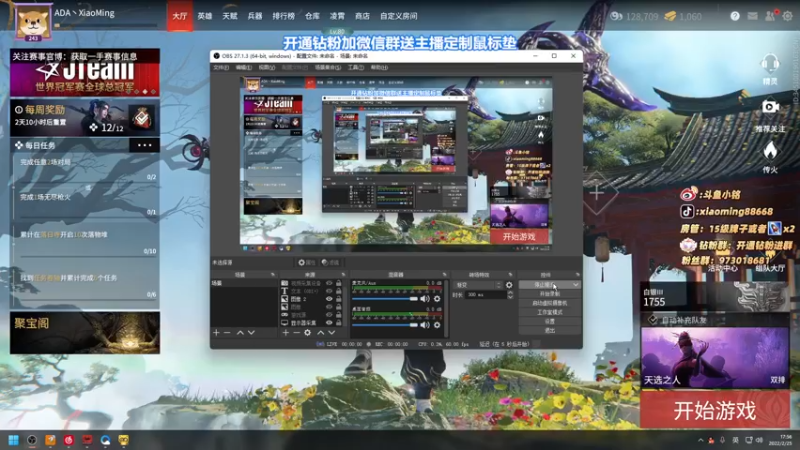Select the 天选之人 game mode card
The image size is (800, 450).
(715, 358)
